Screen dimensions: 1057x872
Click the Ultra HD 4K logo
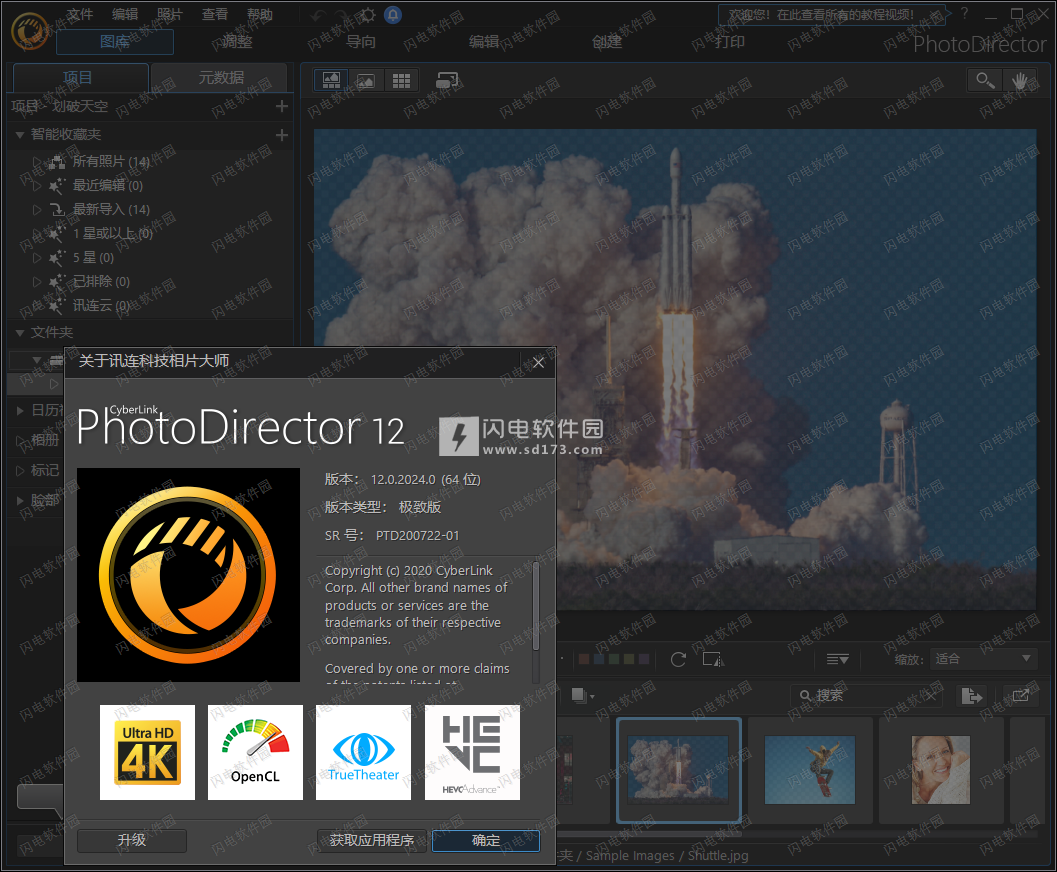(147, 753)
